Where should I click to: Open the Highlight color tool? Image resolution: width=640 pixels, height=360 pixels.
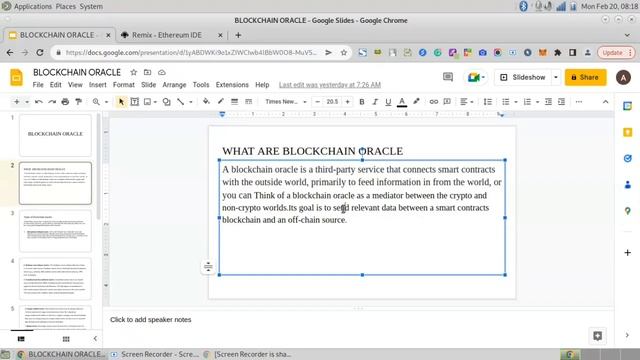point(416,102)
